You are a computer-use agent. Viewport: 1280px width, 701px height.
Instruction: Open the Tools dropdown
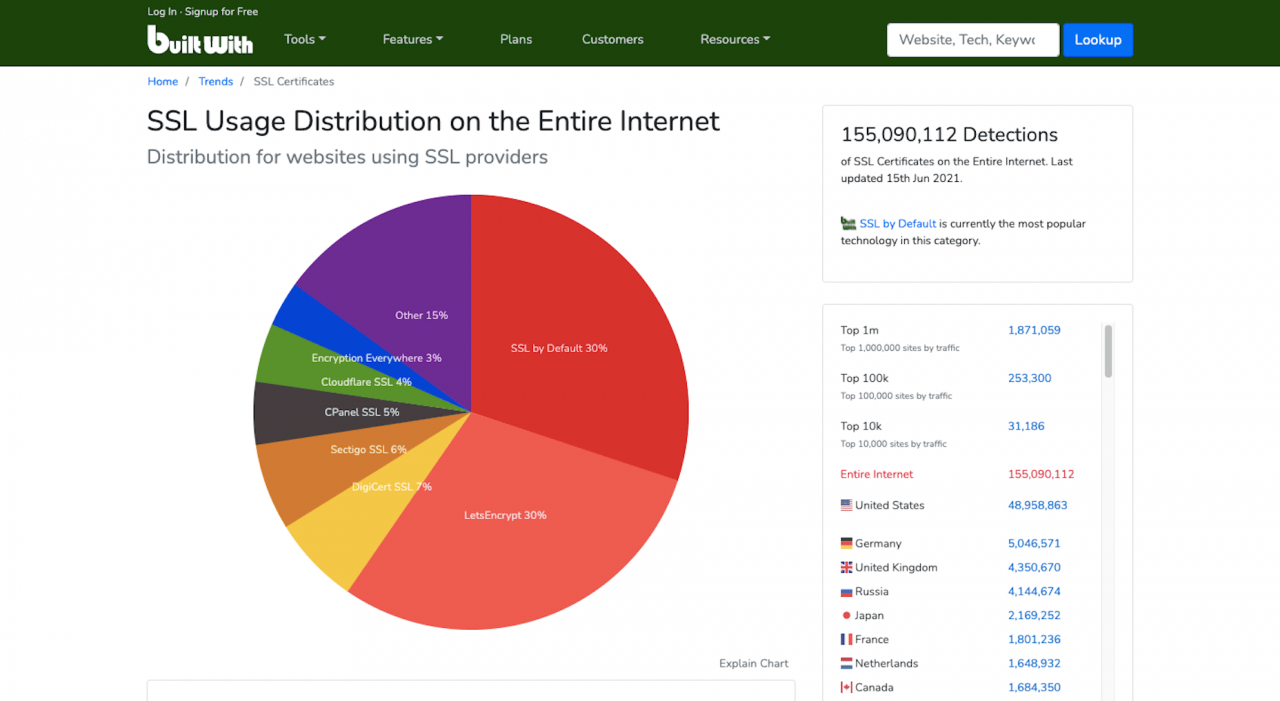pyautogui.click(x=304, y=39)
